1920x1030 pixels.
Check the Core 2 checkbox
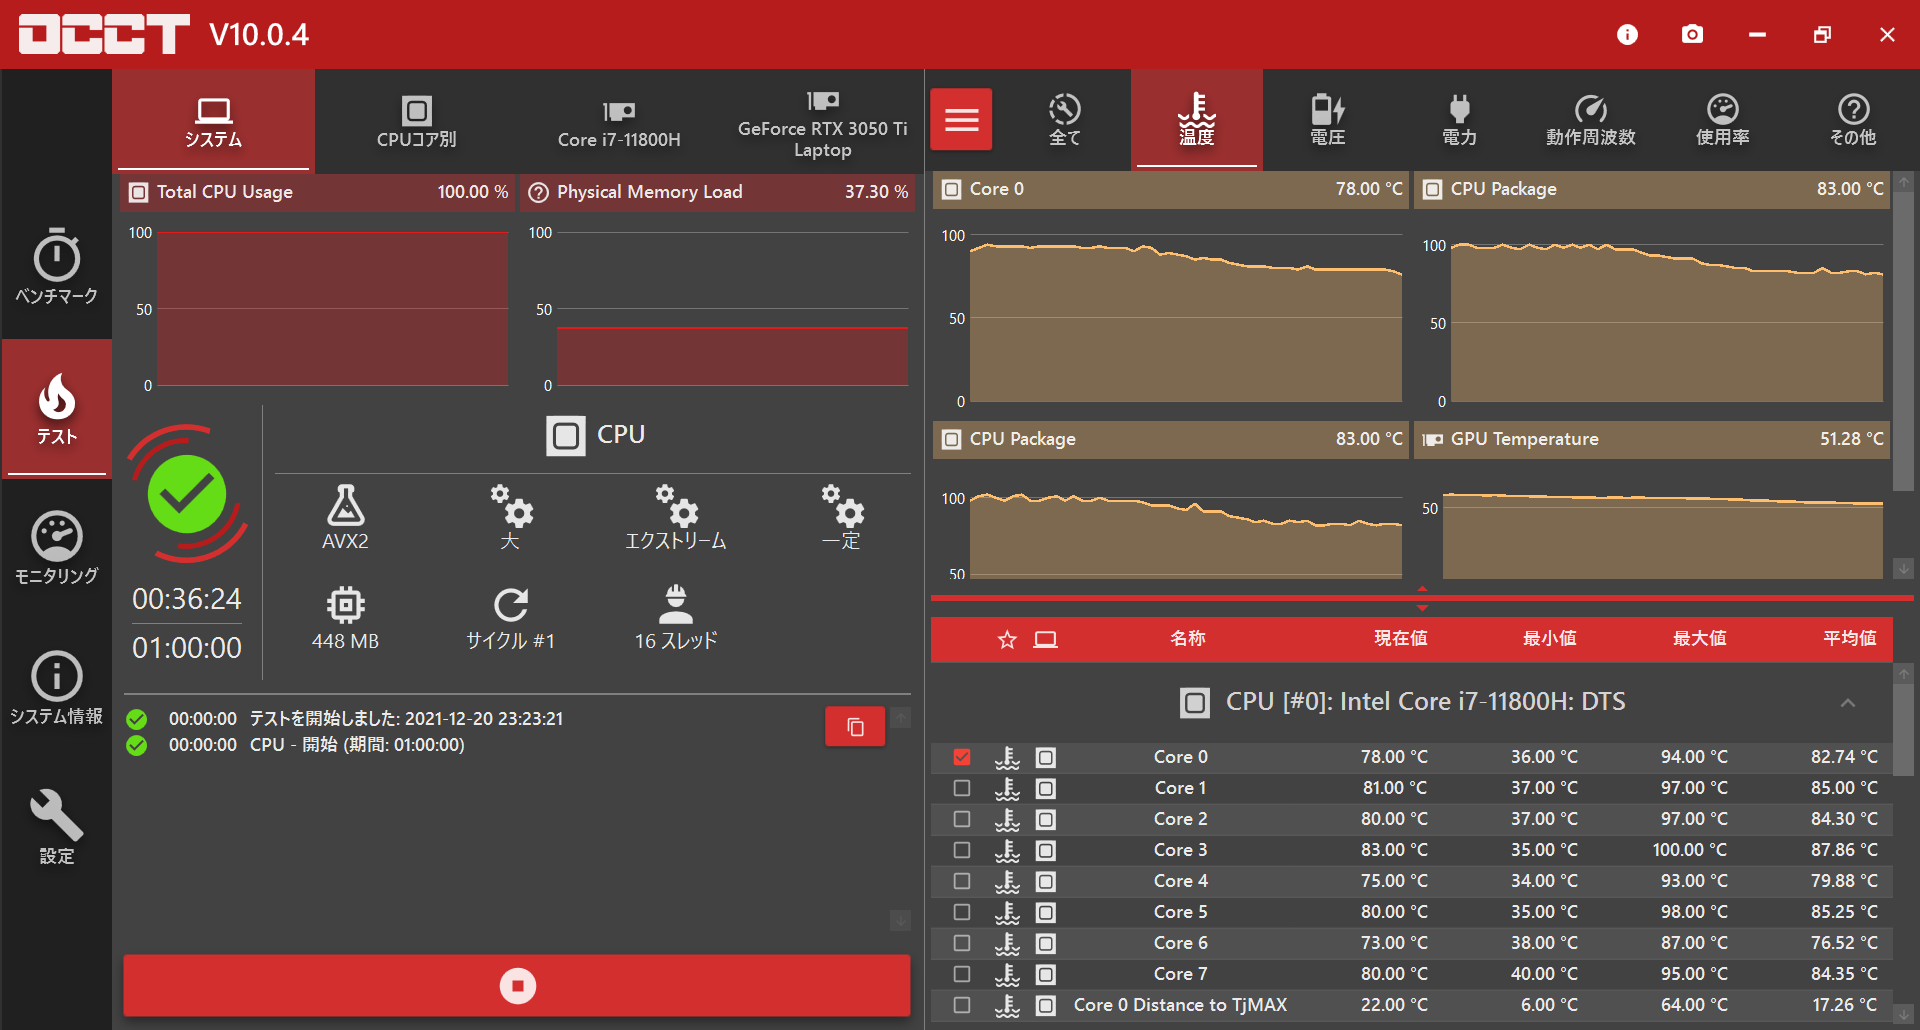click(962, 819)
